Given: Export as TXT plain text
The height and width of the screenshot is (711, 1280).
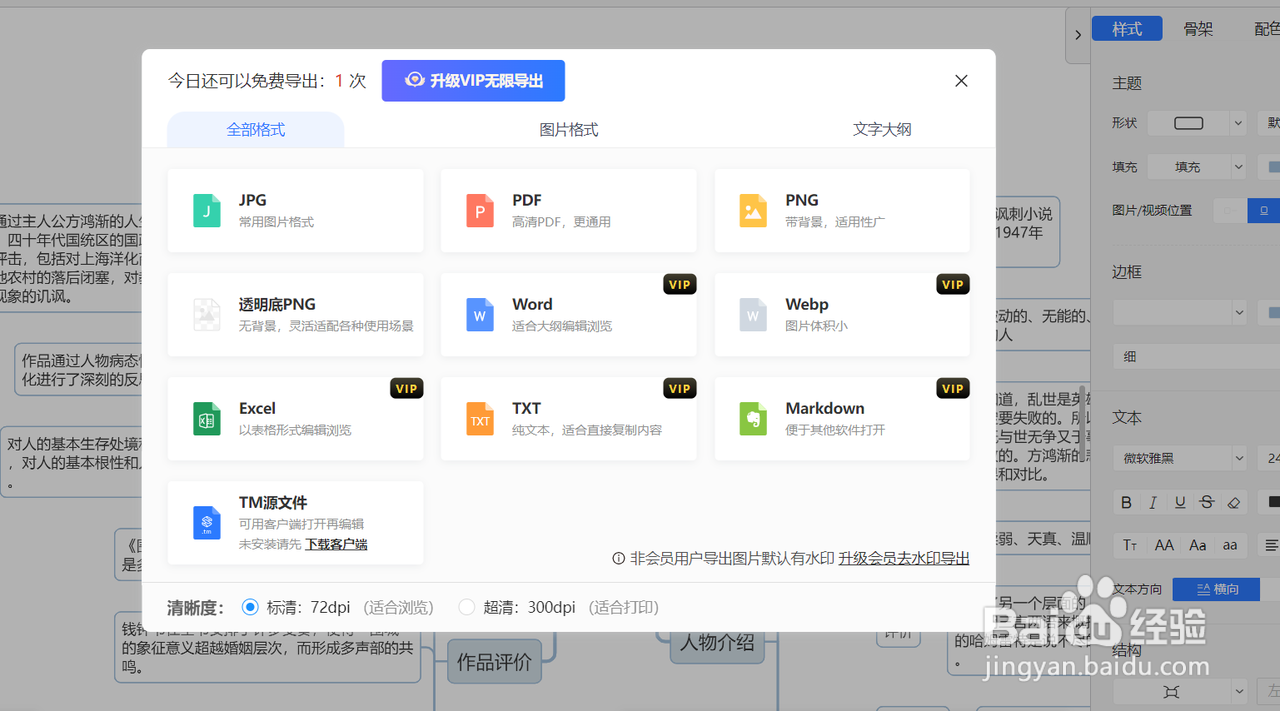Looking at the screenshot, I should click(568, 418).
